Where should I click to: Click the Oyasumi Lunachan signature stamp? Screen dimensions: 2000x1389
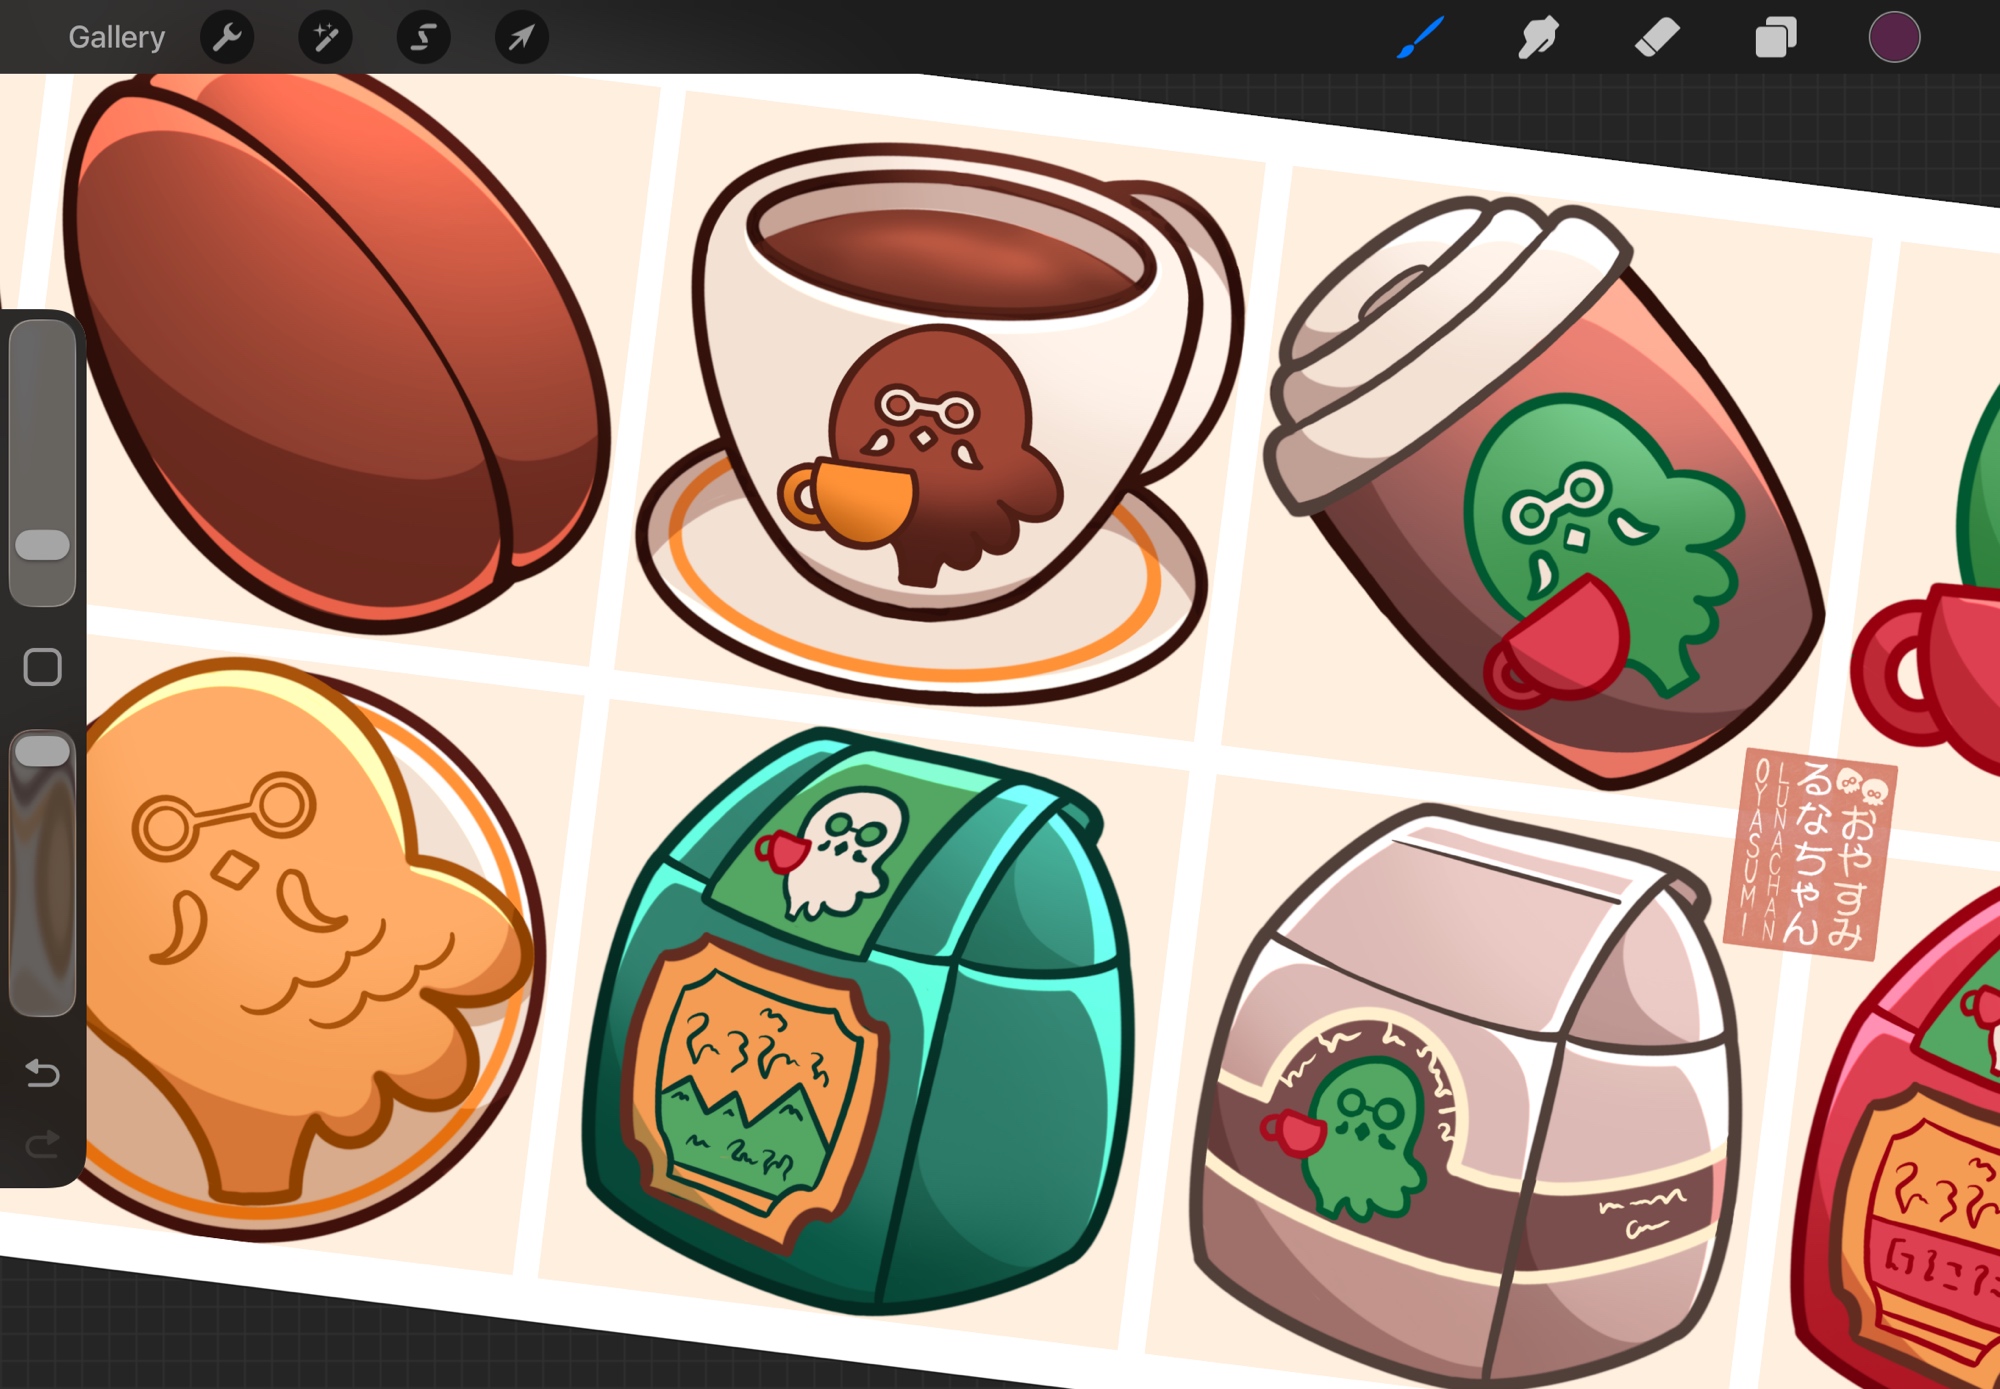click(1808, 853)
